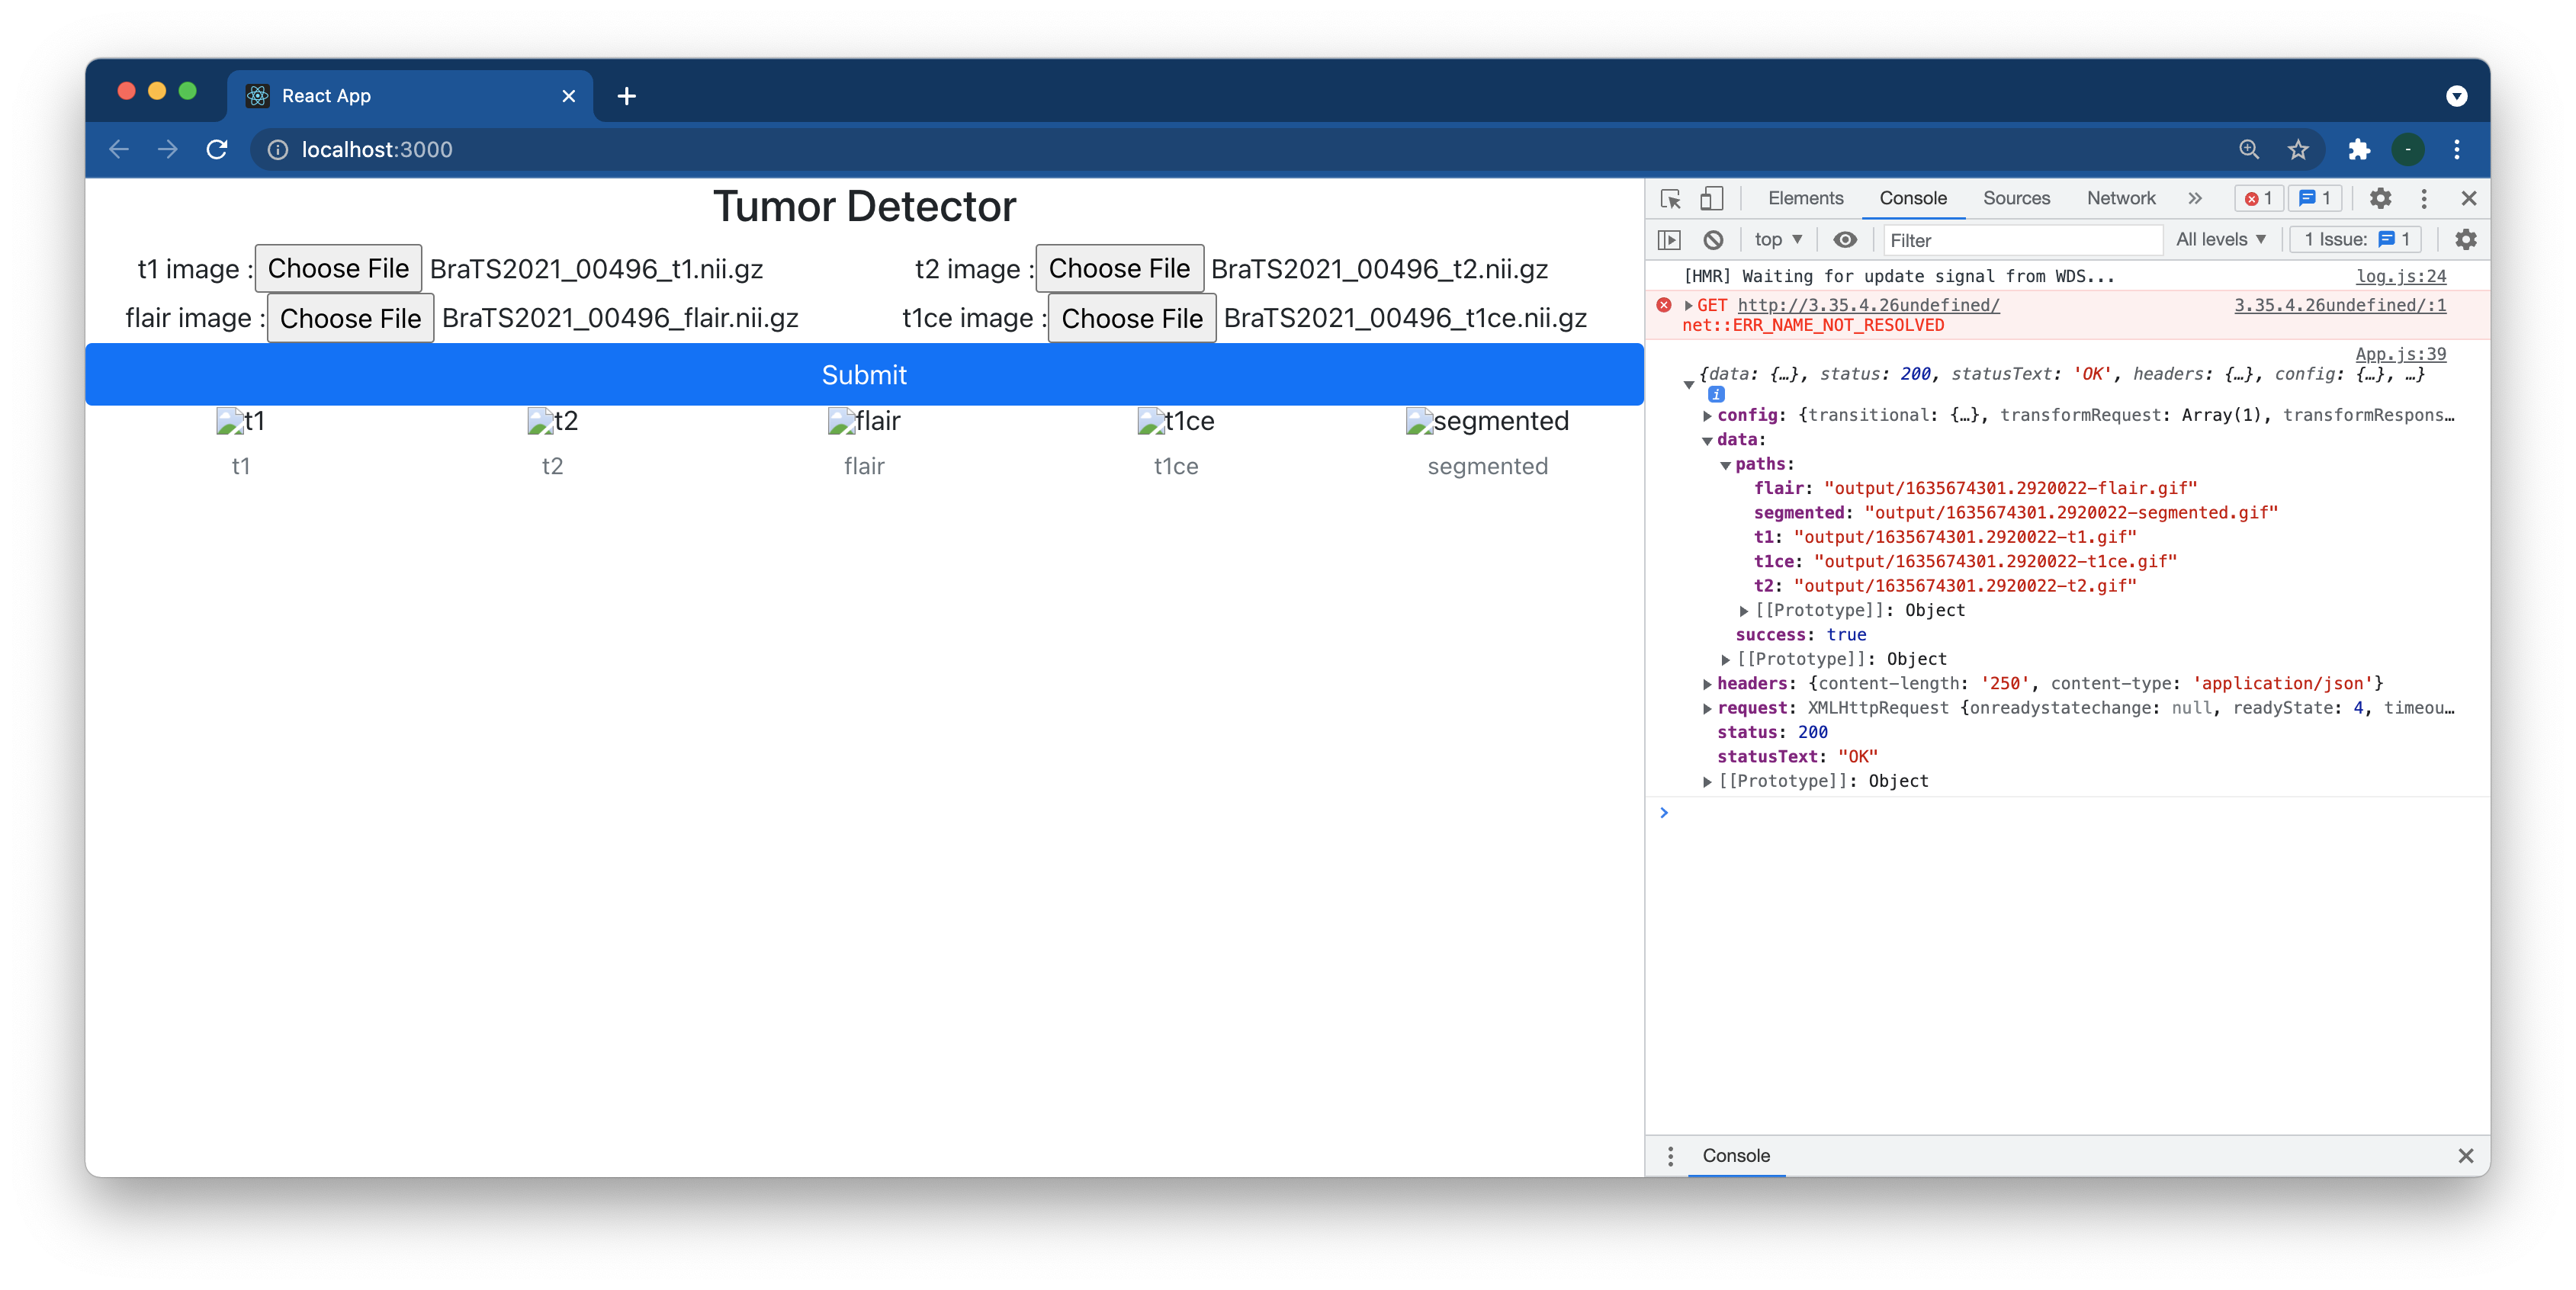Open the top context dropdown
Screen dimensions: 2576x1290
pos(1777,240)
